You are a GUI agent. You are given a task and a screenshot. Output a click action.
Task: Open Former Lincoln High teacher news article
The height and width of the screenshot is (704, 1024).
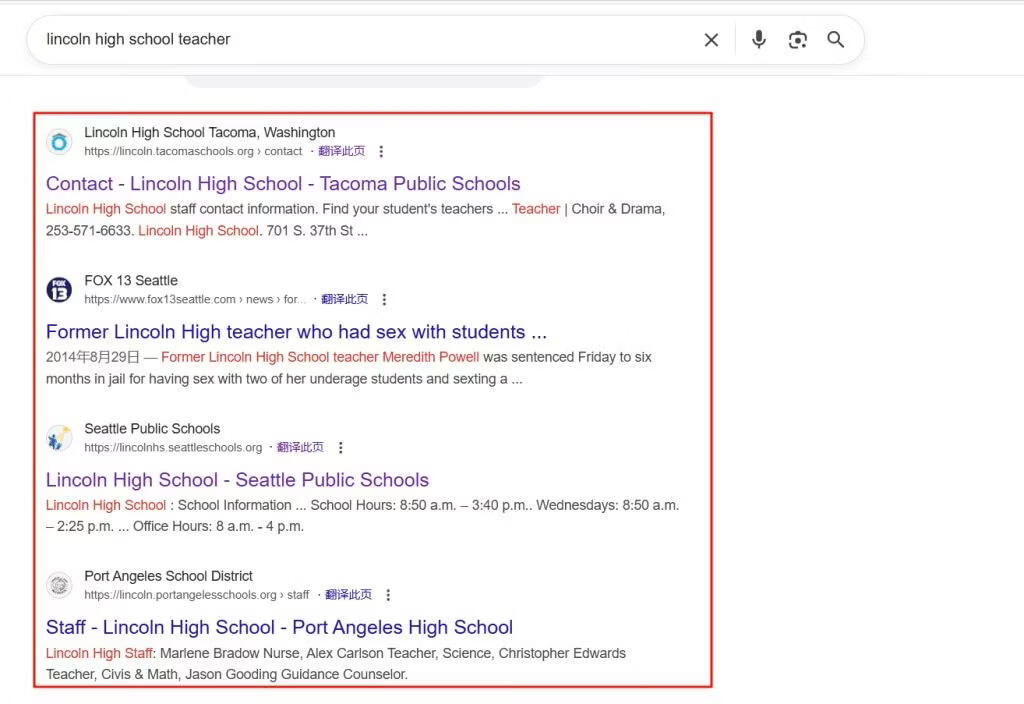click(296, 332)
